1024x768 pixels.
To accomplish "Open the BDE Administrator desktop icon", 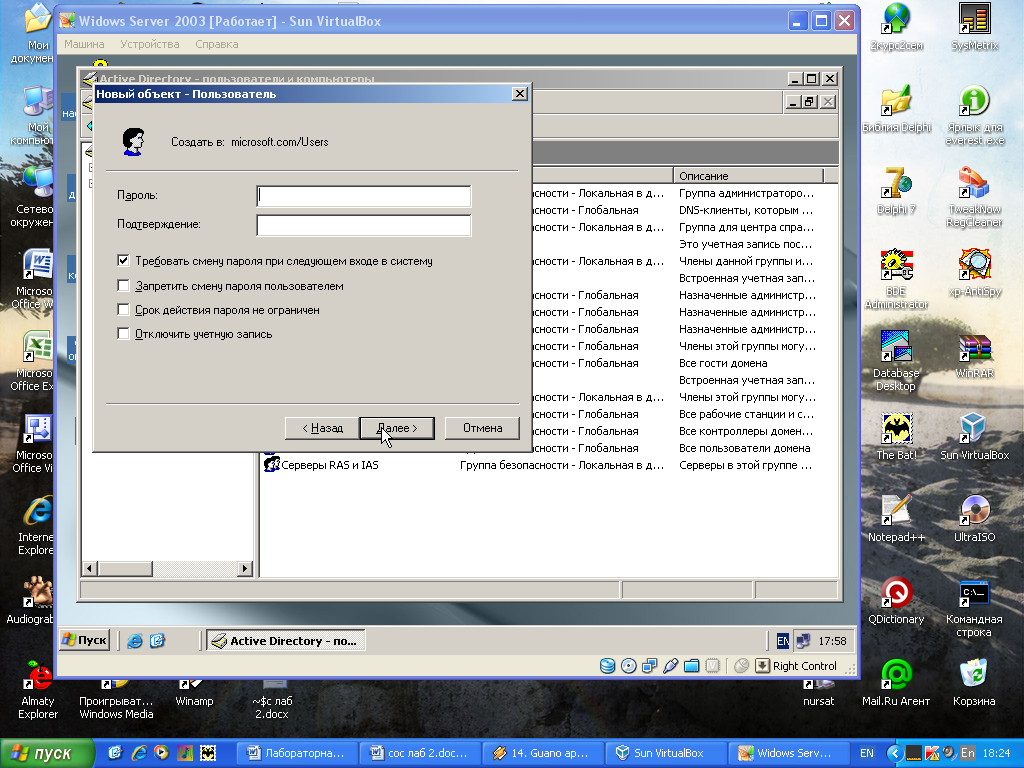I will [896, 279].
